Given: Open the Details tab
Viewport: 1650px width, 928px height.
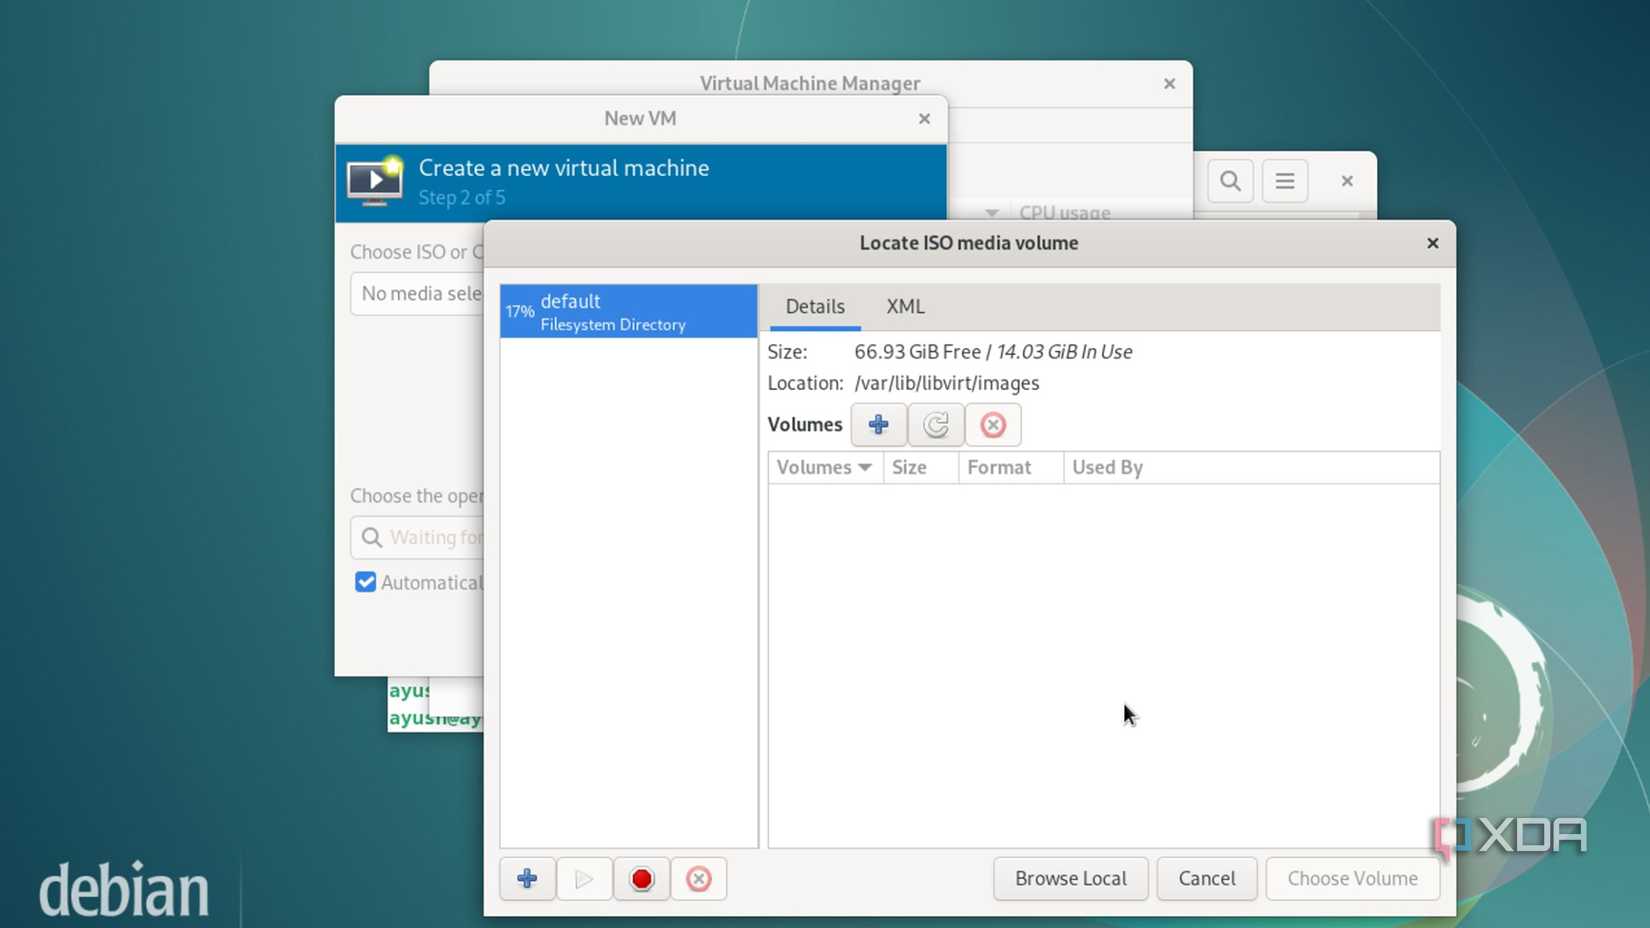Looking at the screenshot, I should [x=814, y=306].
